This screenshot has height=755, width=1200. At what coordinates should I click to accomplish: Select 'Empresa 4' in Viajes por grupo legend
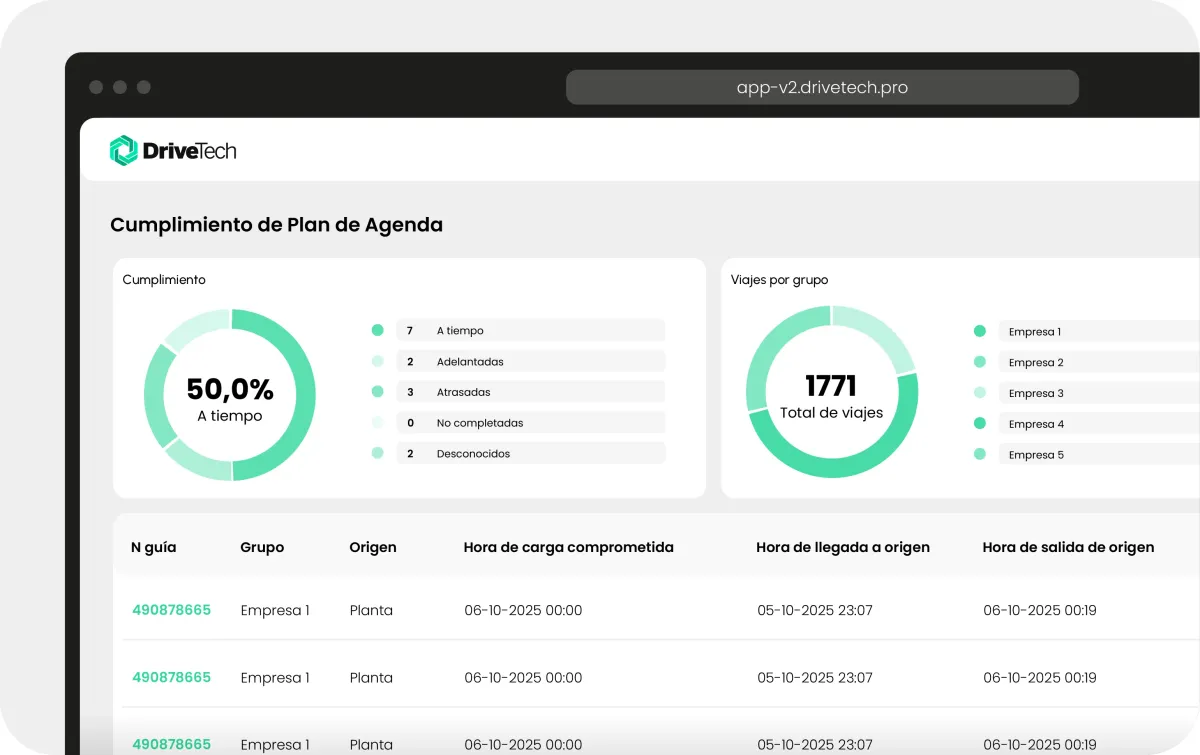[1099, 424]
